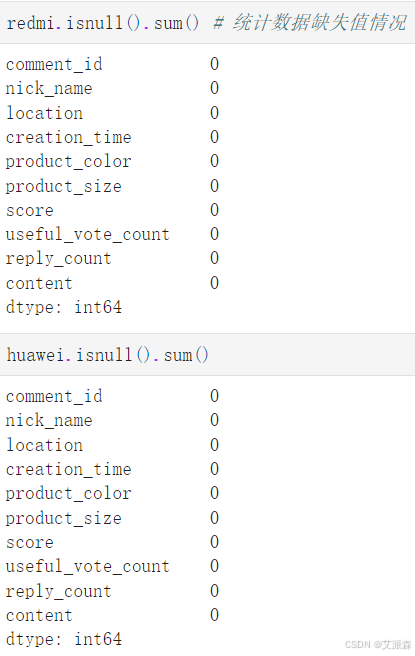Click dtype: int64 under huawei output
This screenshot has width=415, height=656.
pos(64,639)
